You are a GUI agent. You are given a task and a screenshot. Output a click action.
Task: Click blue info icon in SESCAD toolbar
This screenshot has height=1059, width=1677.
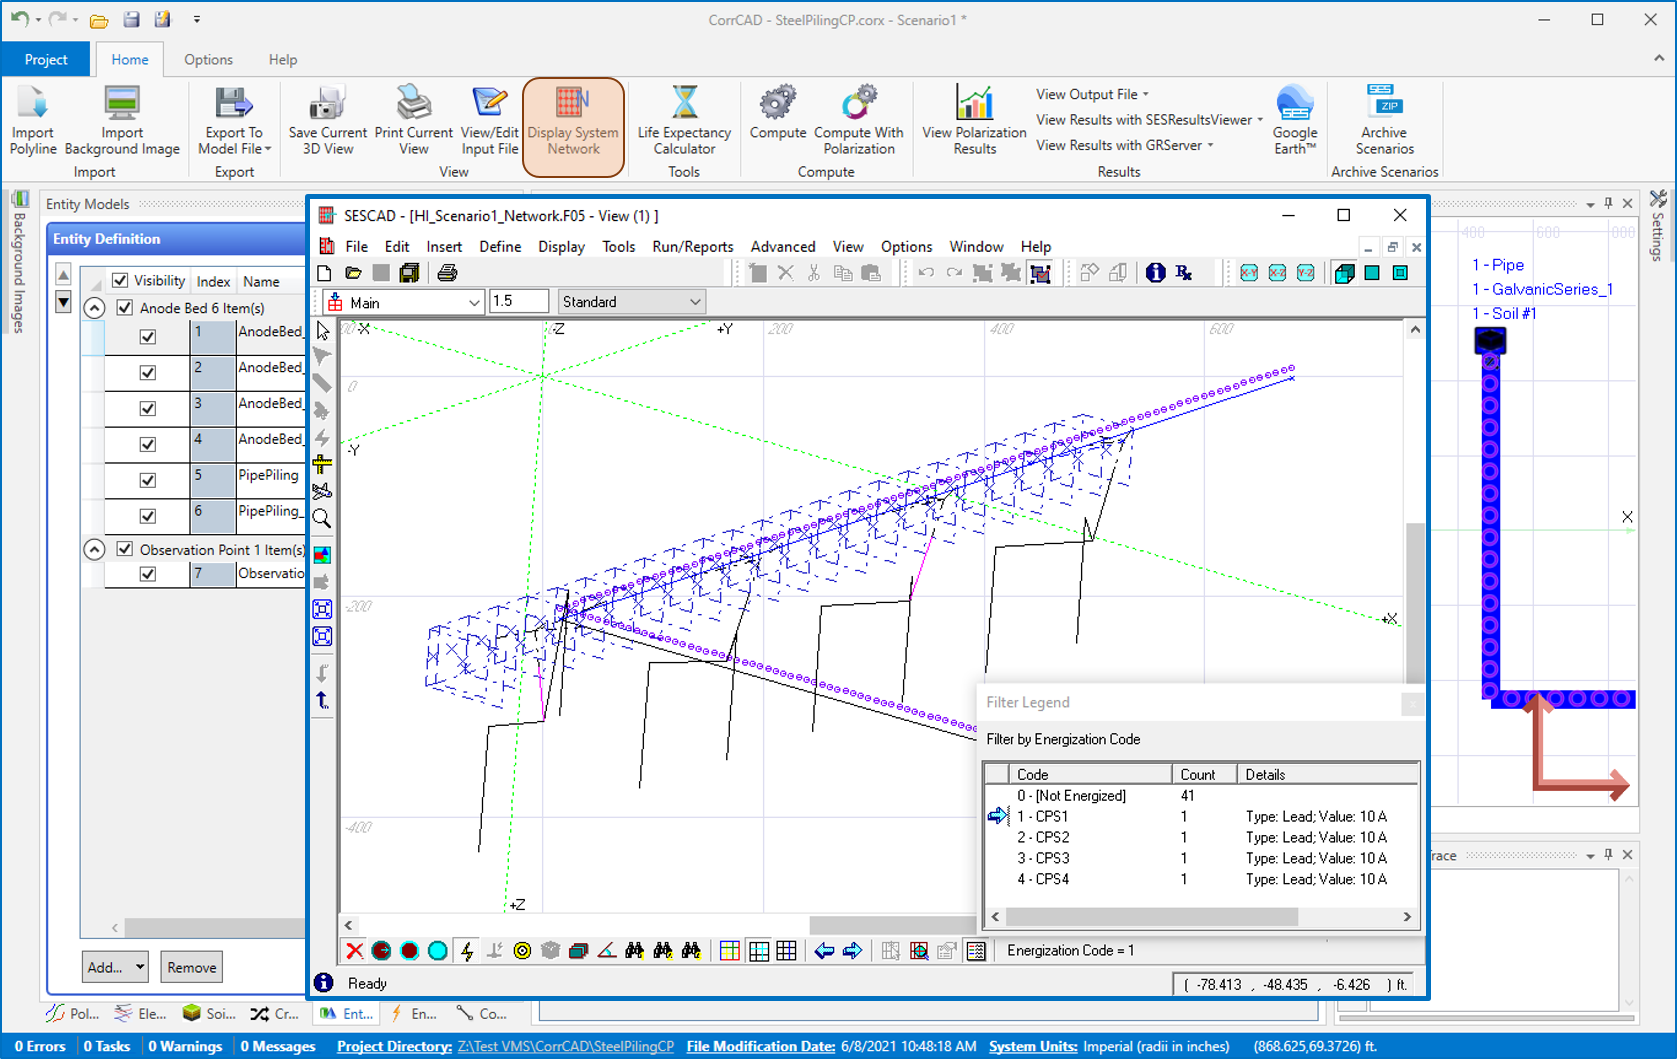(1155, 272)
